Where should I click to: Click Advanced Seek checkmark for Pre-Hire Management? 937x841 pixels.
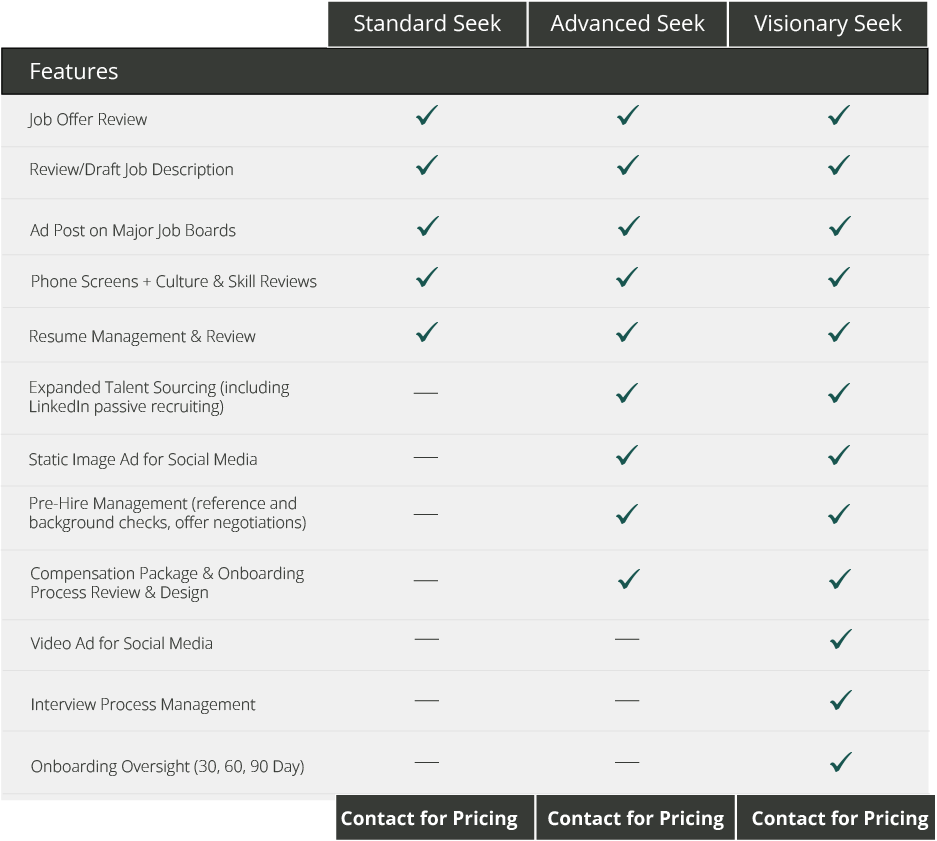click(627, 513)
